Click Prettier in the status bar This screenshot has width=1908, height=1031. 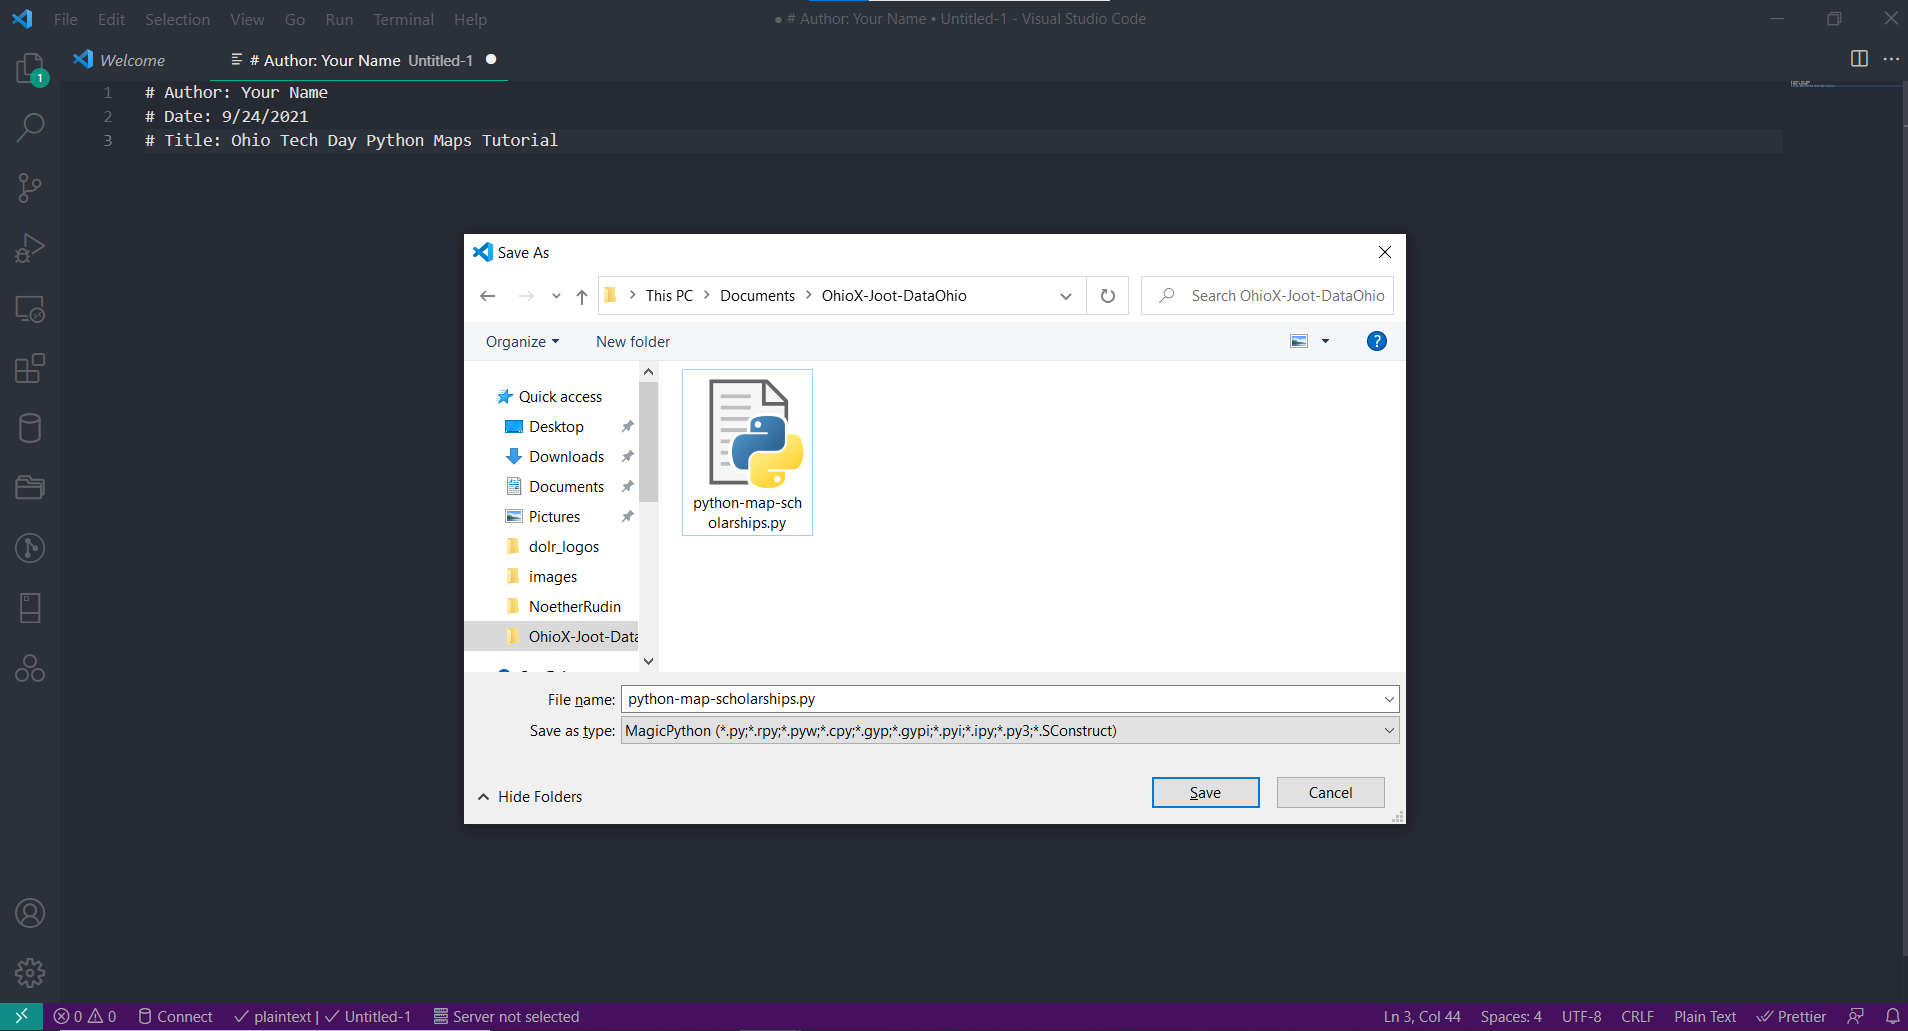pyautogui.click(x=1792, y=1016)
